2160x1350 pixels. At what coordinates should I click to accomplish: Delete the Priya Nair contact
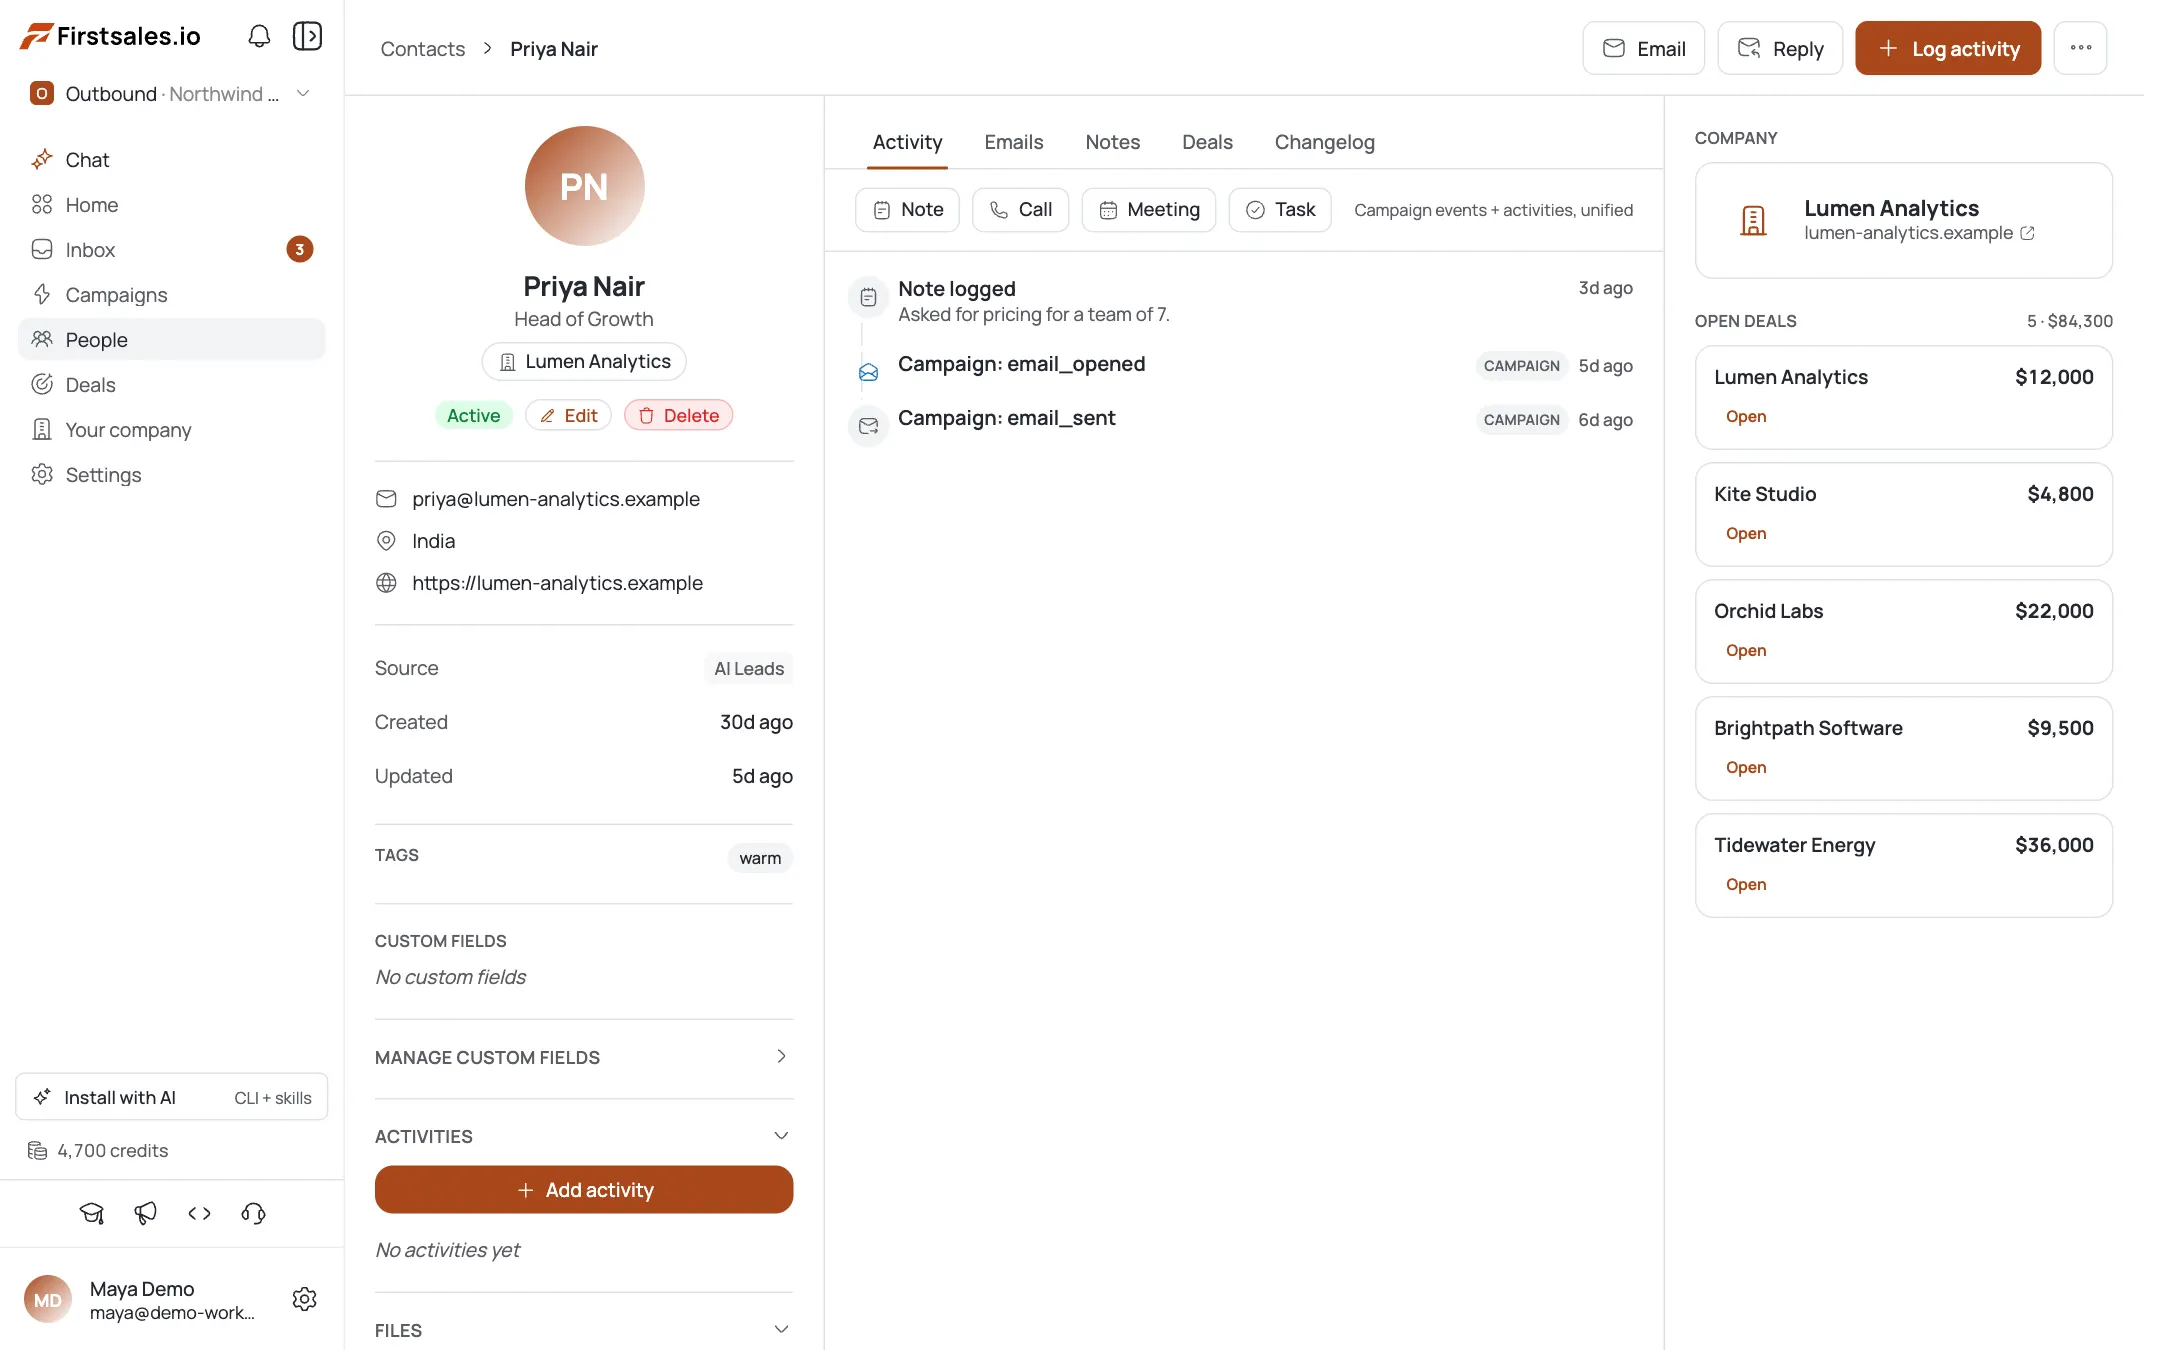pos(678,415)
